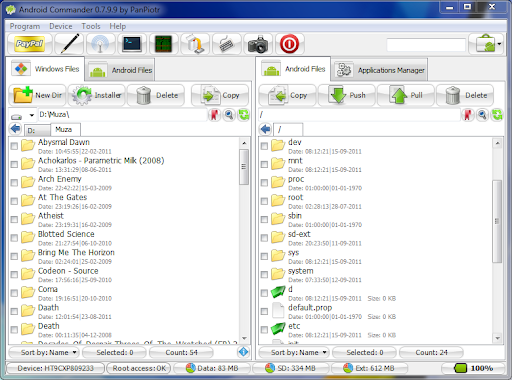Image resolution: width=512 pixels, height=380 pixels.
Task: Click the Ext: 612 MB chart icon
Action: click(348, 368)
